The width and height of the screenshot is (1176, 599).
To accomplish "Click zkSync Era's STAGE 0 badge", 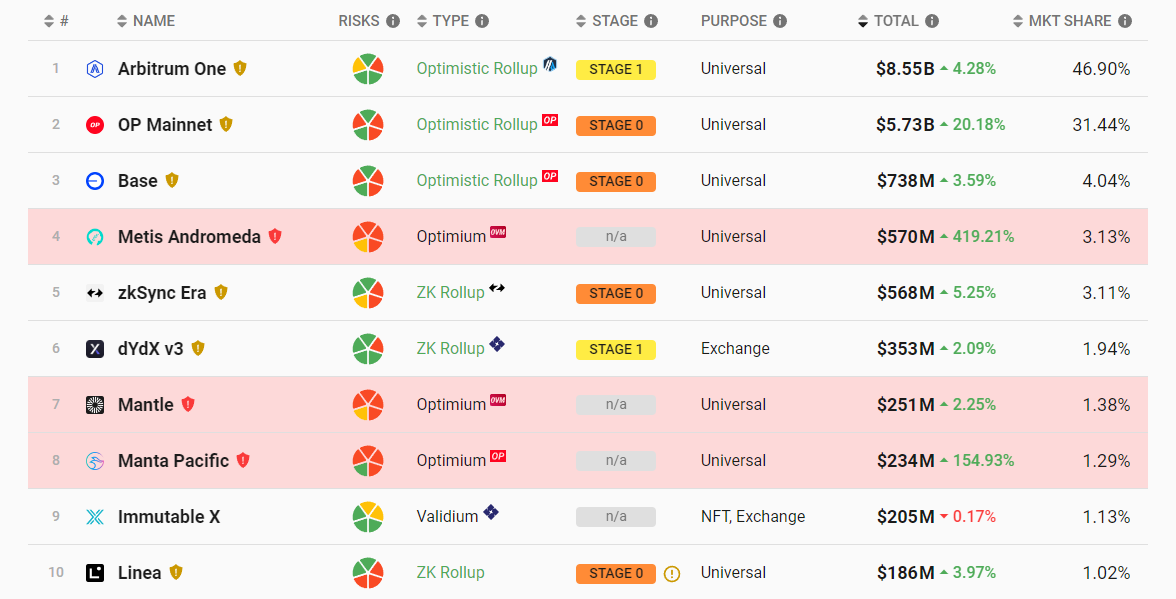I will click(x=615, y=294).
